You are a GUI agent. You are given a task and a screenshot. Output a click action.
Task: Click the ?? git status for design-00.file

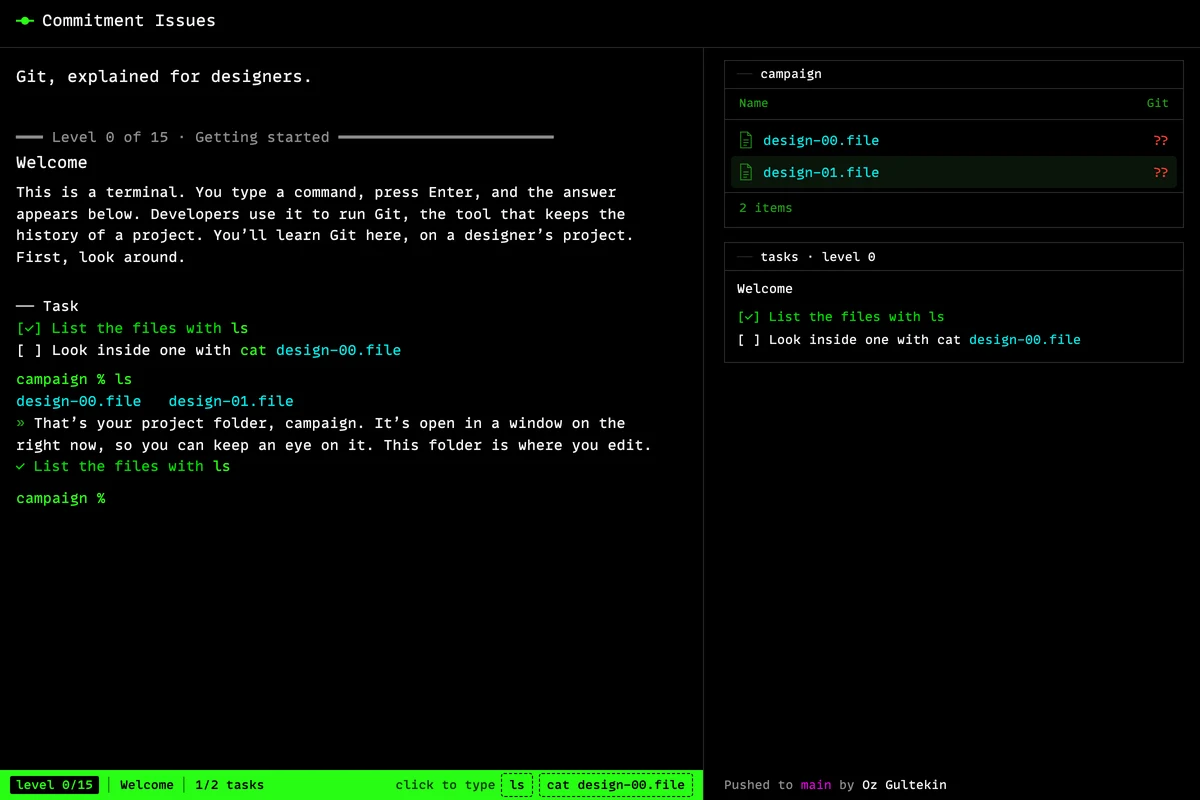coord(1160,140)
